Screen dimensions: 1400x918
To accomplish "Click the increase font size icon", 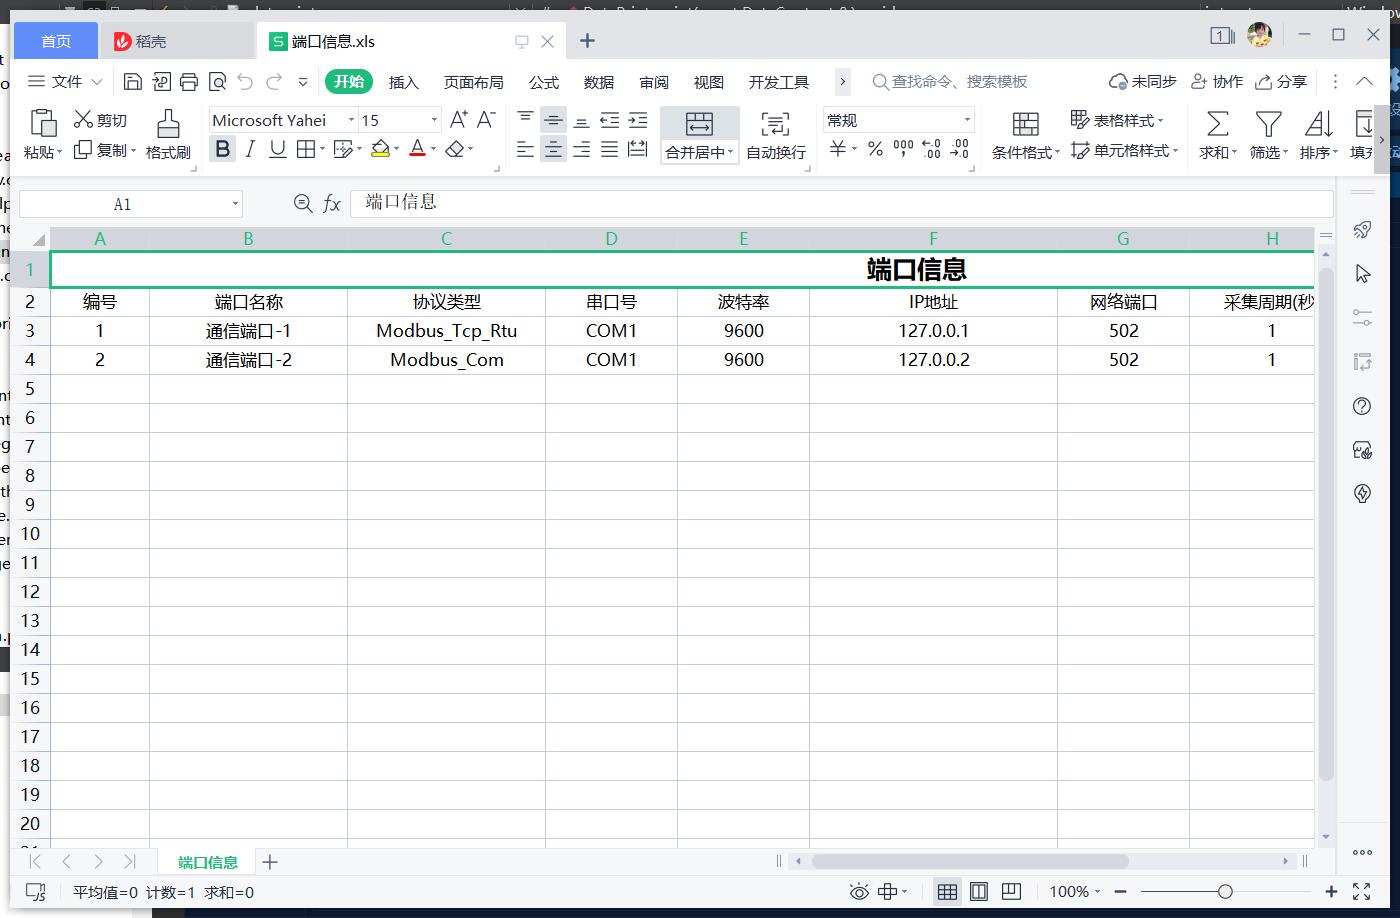I will coord(458,120).
